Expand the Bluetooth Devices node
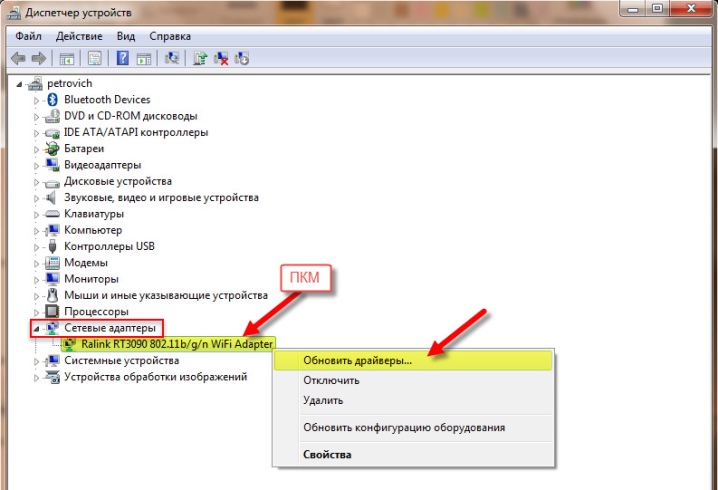The image size is (718, 490). [37, 100]
